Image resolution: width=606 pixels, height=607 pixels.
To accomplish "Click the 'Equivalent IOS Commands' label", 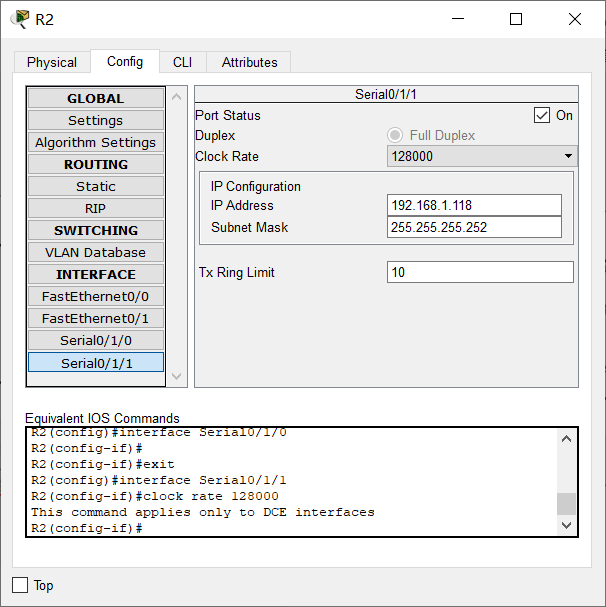I will click(x=102, y=418).
